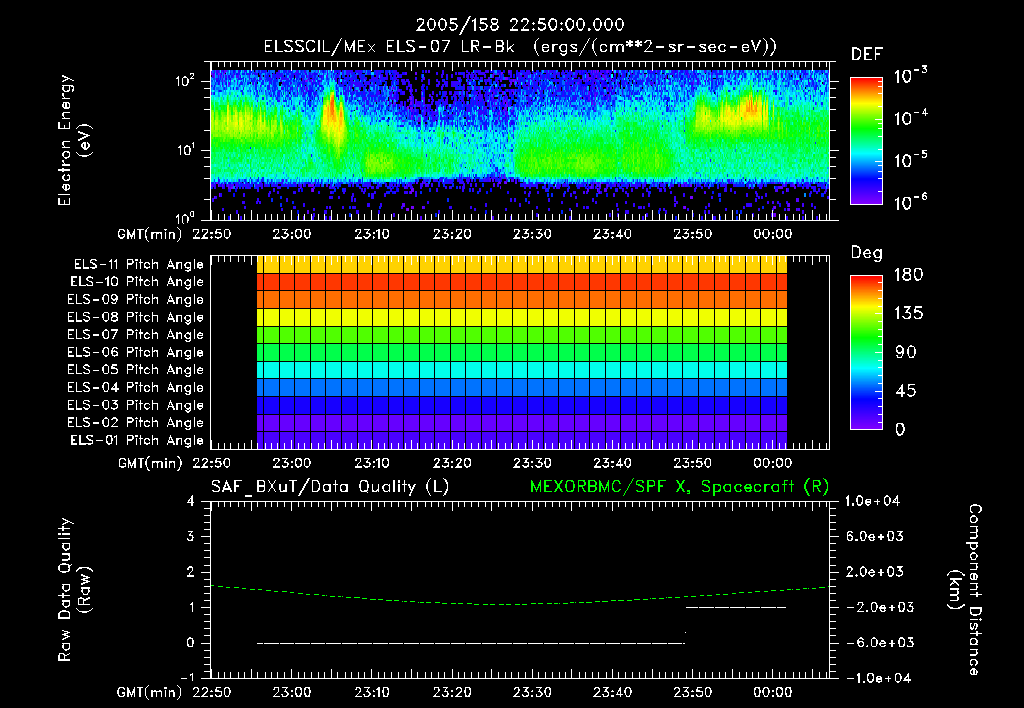Click the DEF color scale bar
This screenshot has height=708, width=1024.
pyautogui.click(x=866, y=139)
